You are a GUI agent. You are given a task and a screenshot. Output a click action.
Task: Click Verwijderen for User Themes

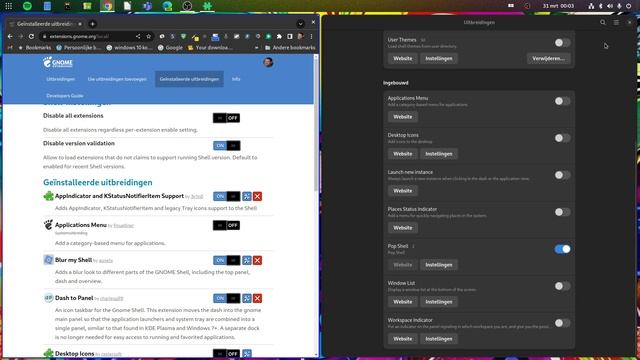pos(548,58)
